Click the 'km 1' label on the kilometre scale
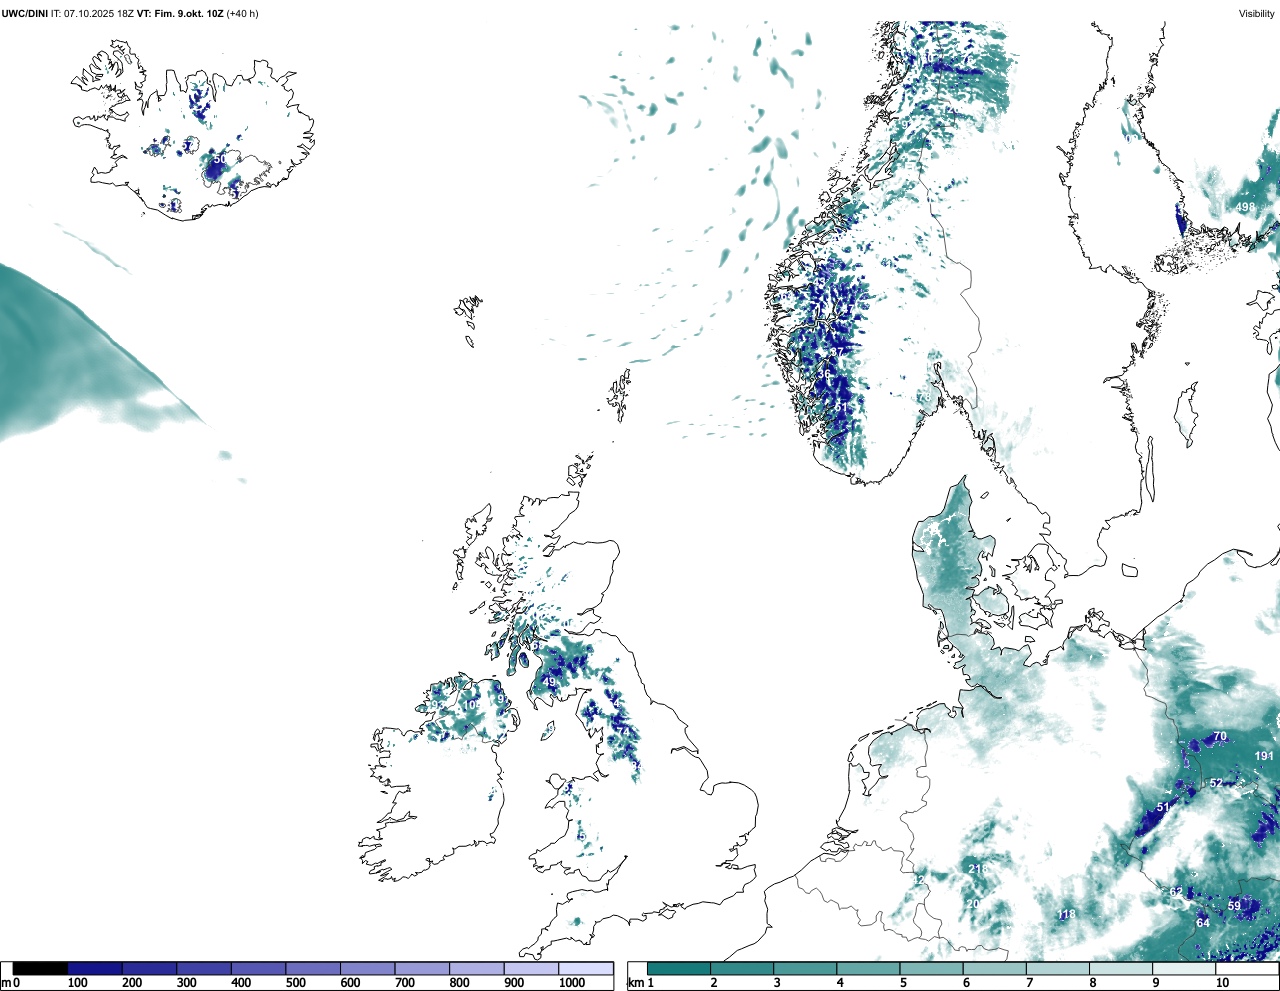Image resolution: width=1280 pixels, height=991 pixels. [641, 983]
